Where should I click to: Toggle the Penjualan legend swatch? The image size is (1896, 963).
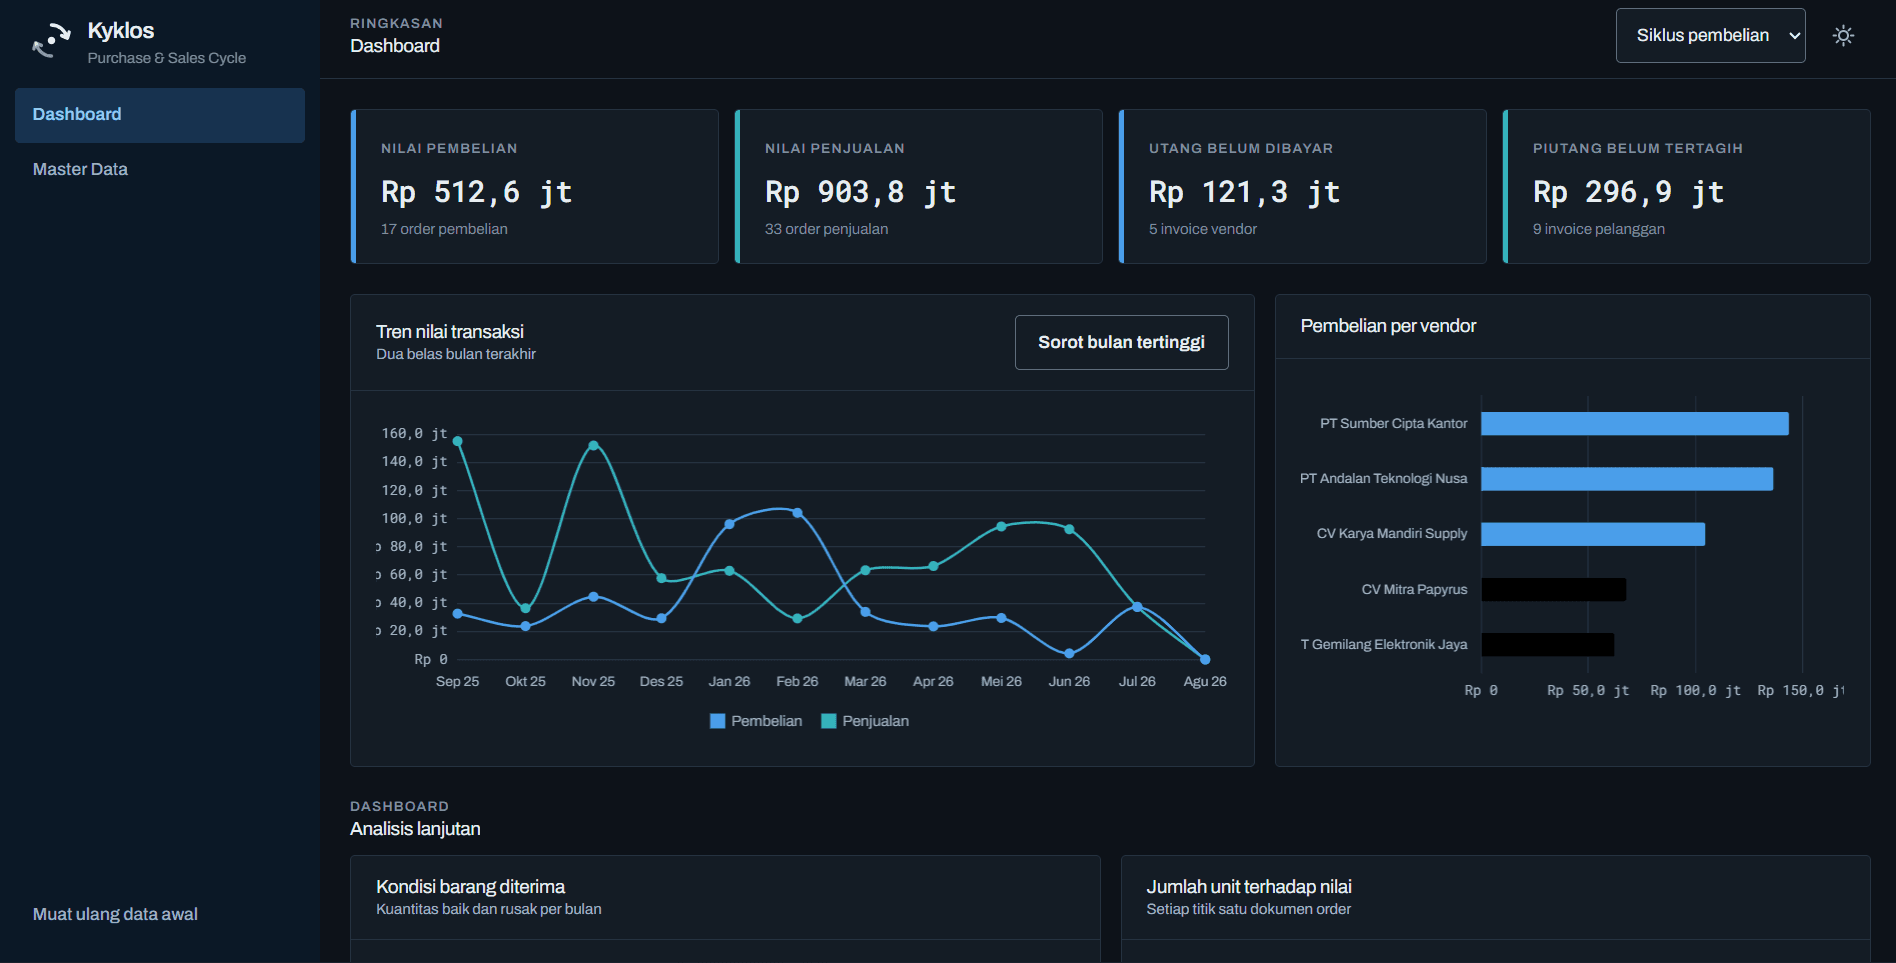[x=828, y=721]
